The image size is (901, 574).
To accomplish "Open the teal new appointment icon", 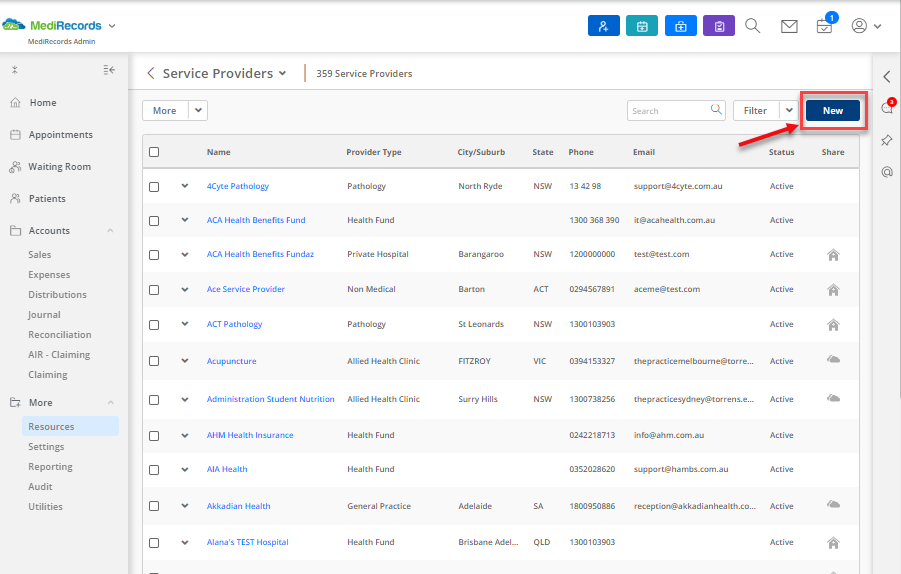I will (642, 26).
